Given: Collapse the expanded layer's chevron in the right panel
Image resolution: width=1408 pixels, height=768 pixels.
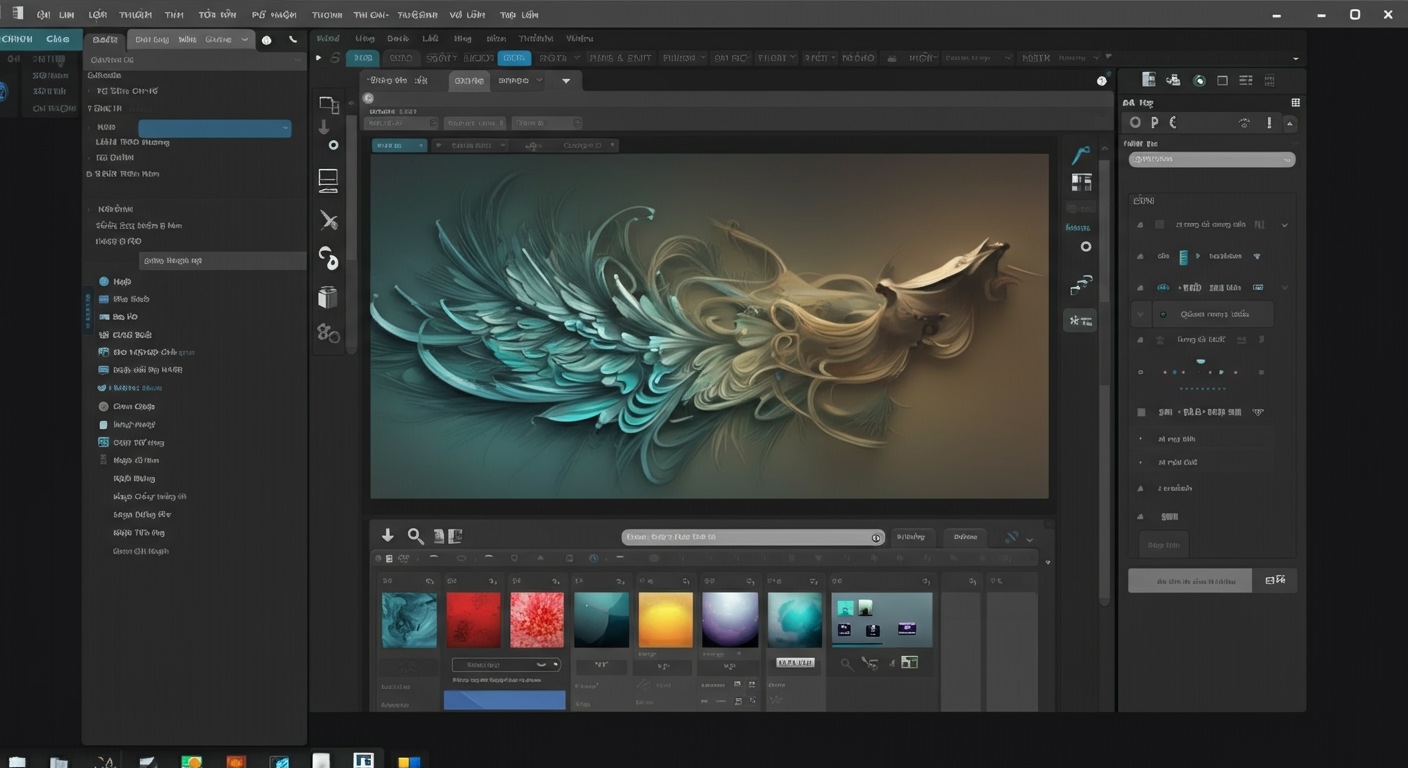Looking at the screenshot, I should coord(1284,287).
